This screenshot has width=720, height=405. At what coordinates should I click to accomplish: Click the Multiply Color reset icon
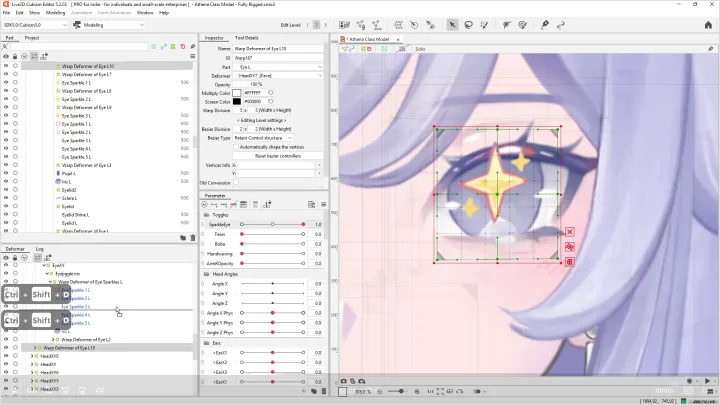270,93
